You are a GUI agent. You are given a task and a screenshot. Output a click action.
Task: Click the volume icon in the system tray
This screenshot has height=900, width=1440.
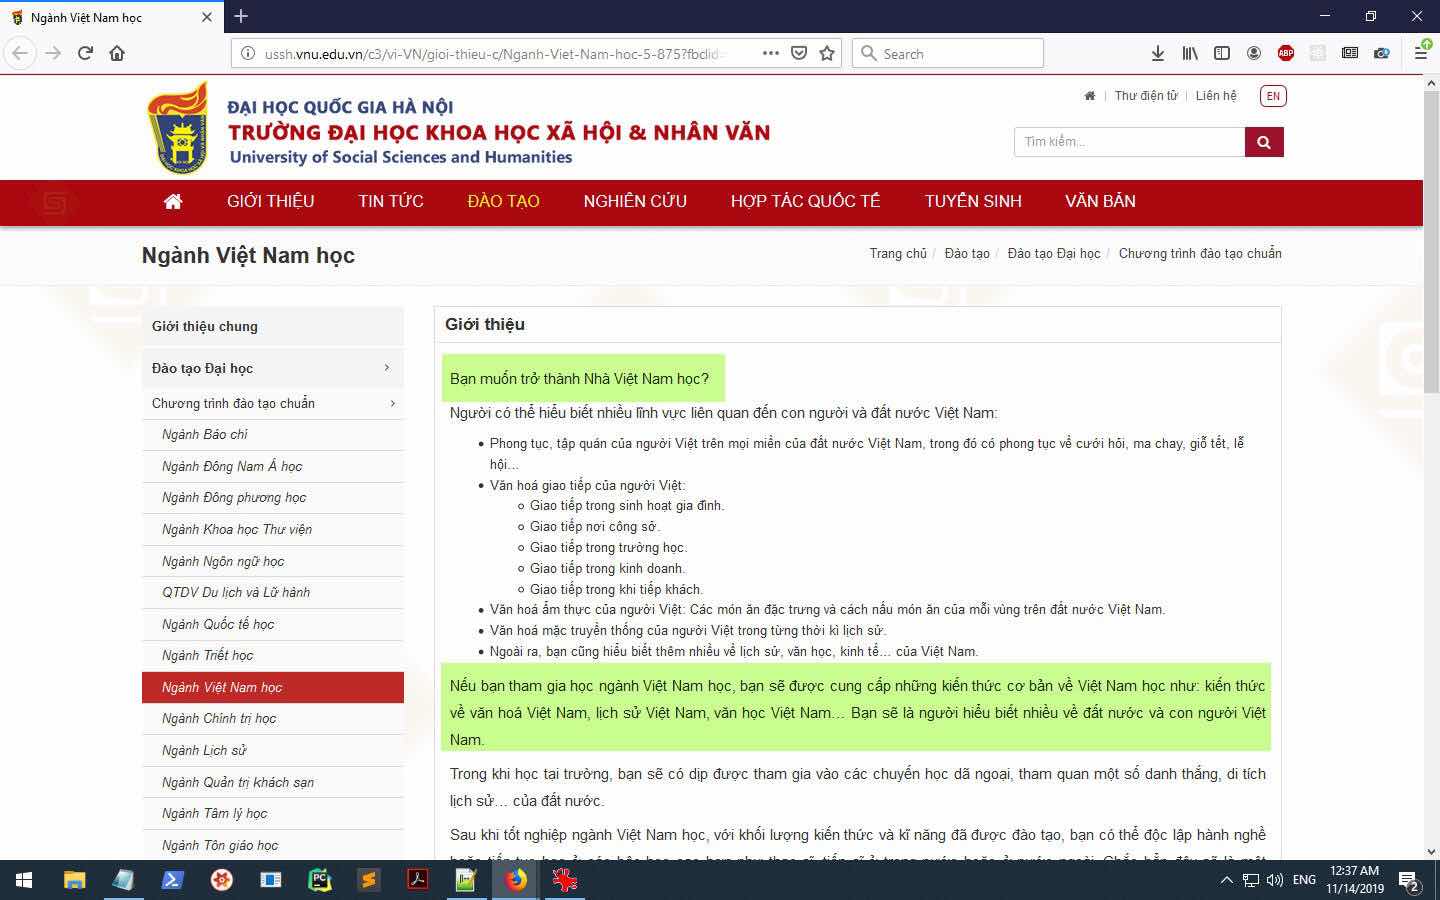pyautogui.click(x=1275, y=881)
